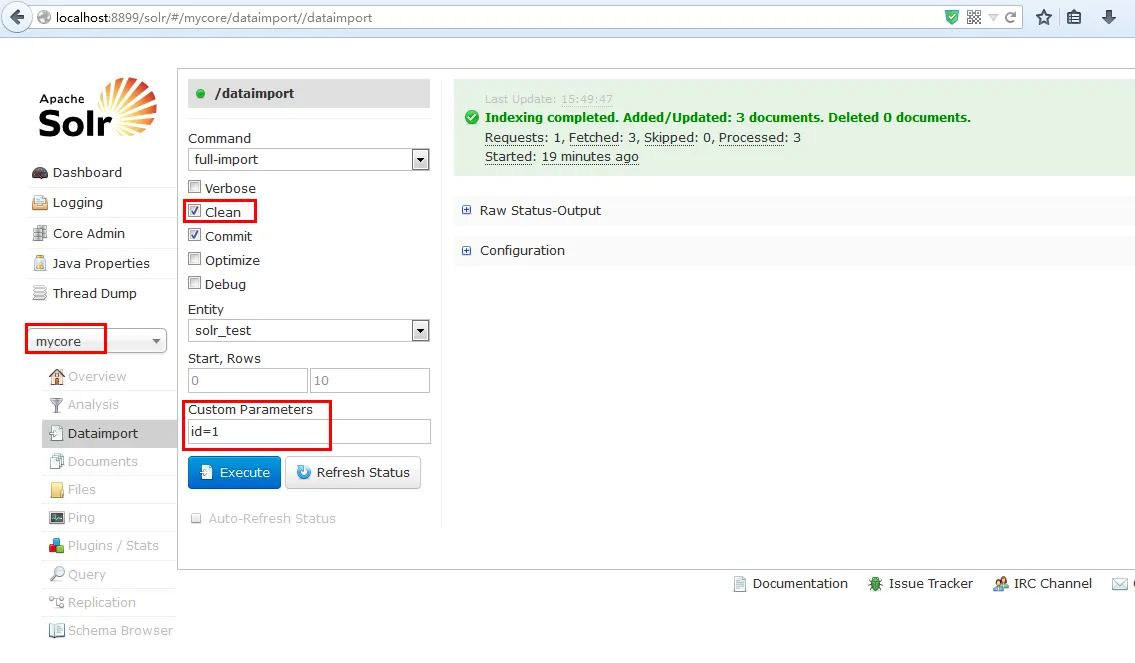1135x663 pixels.
Task: Click the /dataimport handler header
Action: pyautogui.click(x=309, y=93)
